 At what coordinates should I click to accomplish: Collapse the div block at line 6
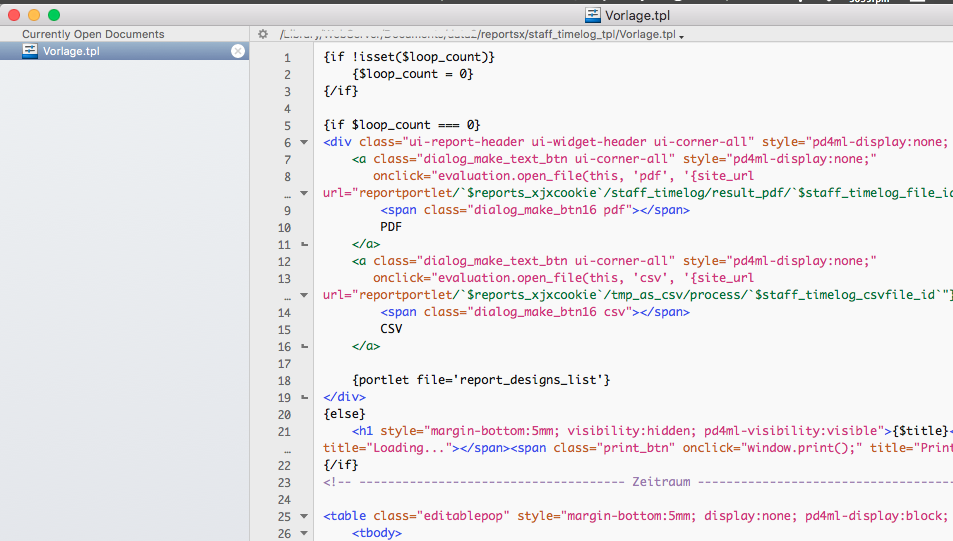pyautogui.click(x=304, y=142)
